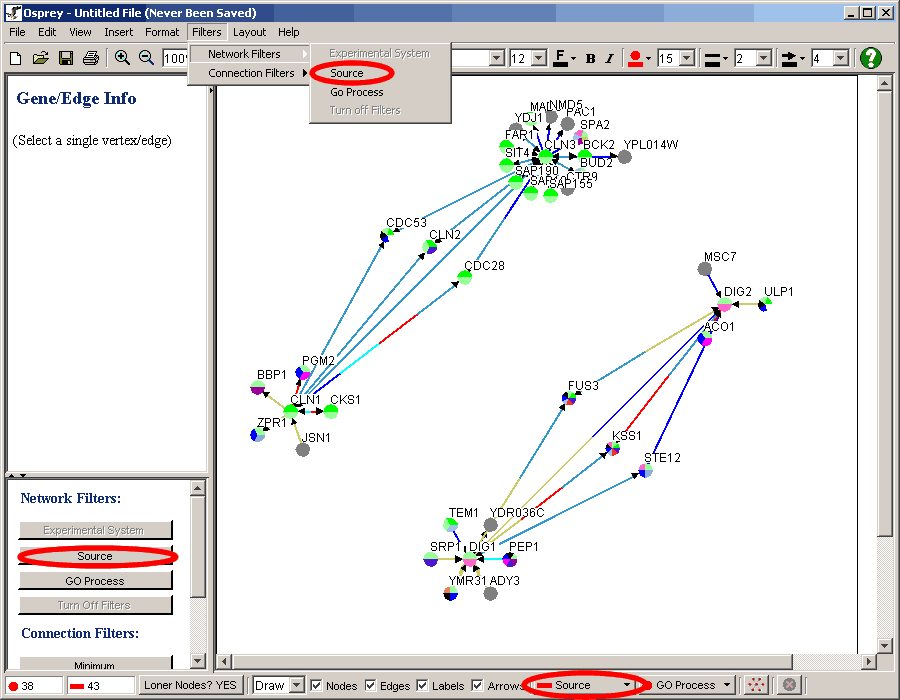Select the CDC28 node in the graph

(x=466, y=277)
